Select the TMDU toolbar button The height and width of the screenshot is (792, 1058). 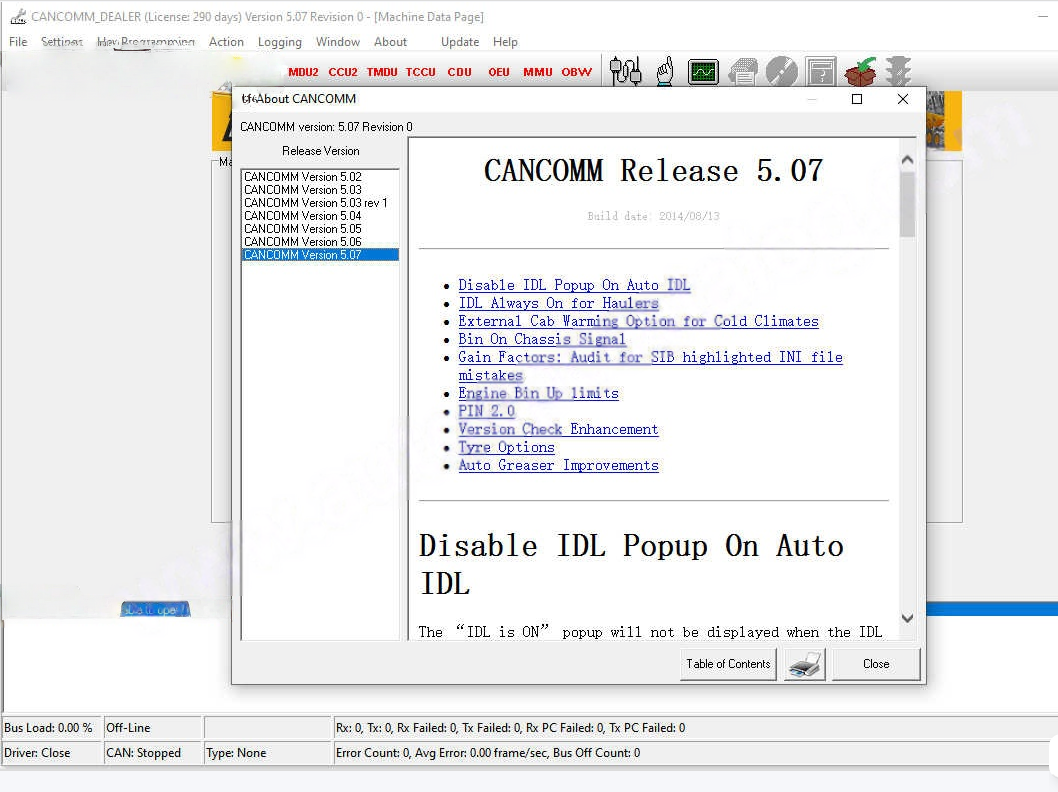point(382,72)
